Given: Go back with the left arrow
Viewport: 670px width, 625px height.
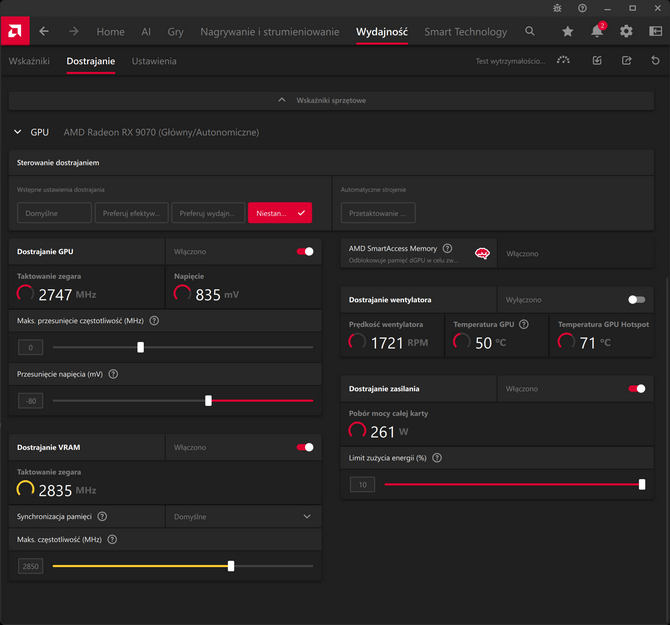Looking at the screenshot, I should 44,31.
